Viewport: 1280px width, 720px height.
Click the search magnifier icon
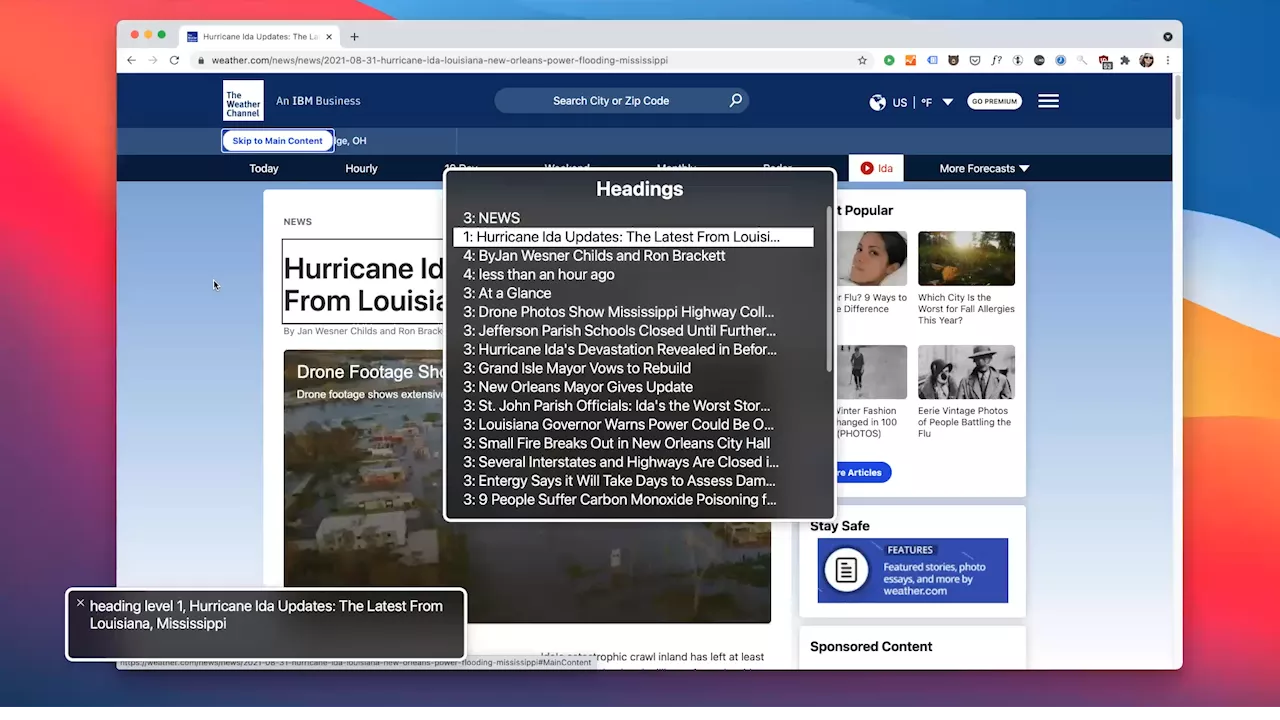point(736,100)
